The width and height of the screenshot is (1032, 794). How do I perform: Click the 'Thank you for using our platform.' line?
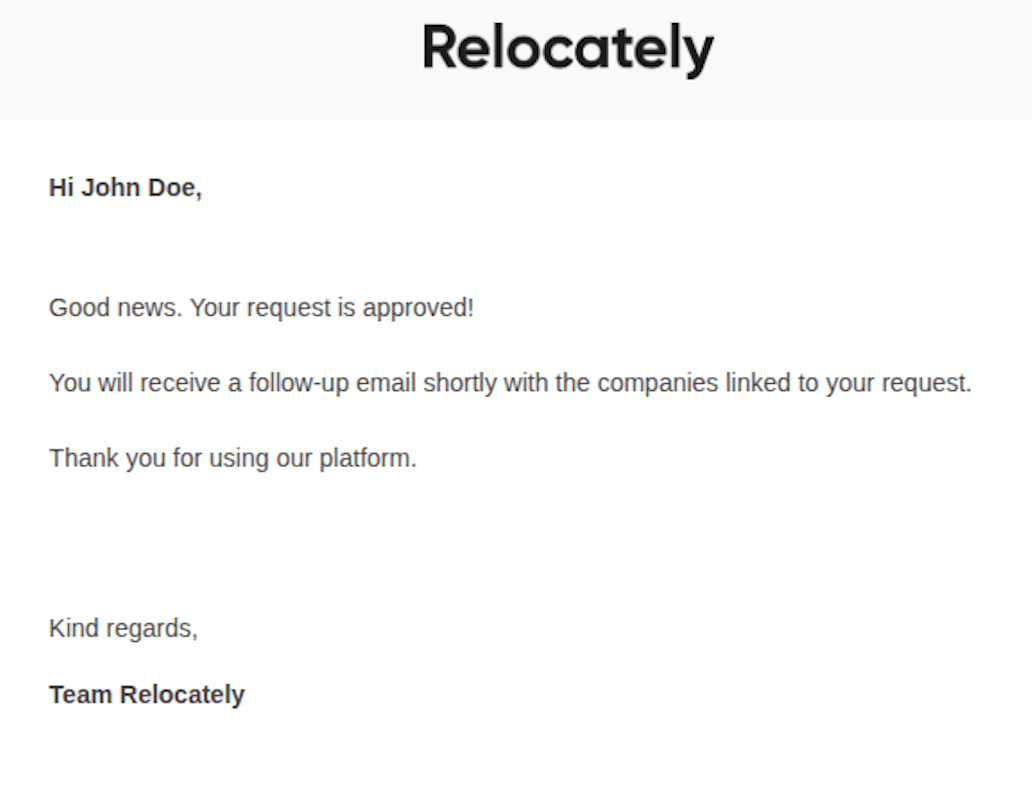pyautogui.click(x=233, y=458)
